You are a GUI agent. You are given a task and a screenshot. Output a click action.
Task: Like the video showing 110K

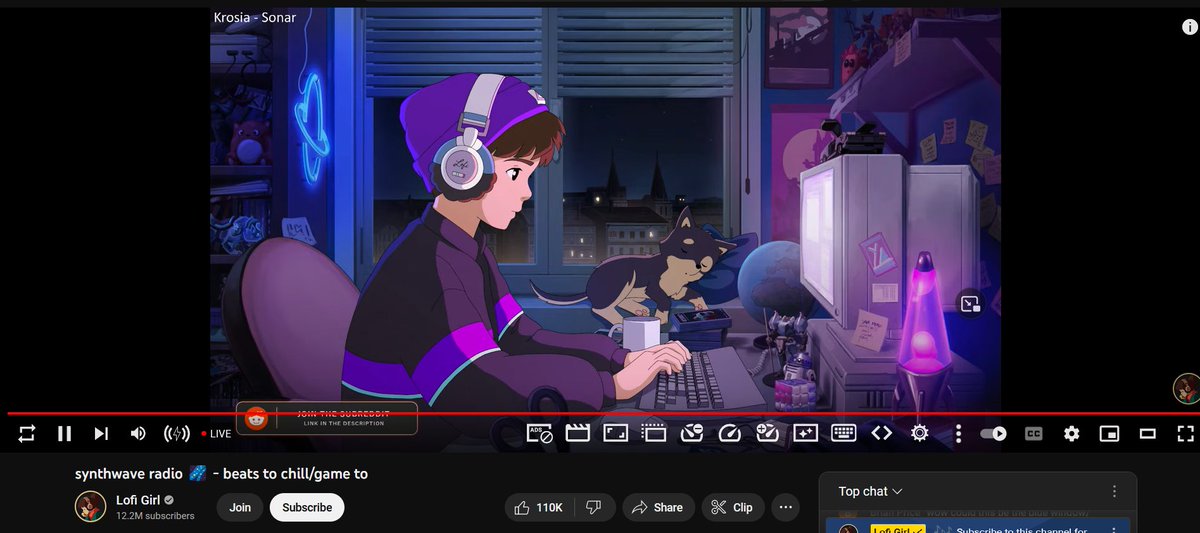[x=539, y=507]
